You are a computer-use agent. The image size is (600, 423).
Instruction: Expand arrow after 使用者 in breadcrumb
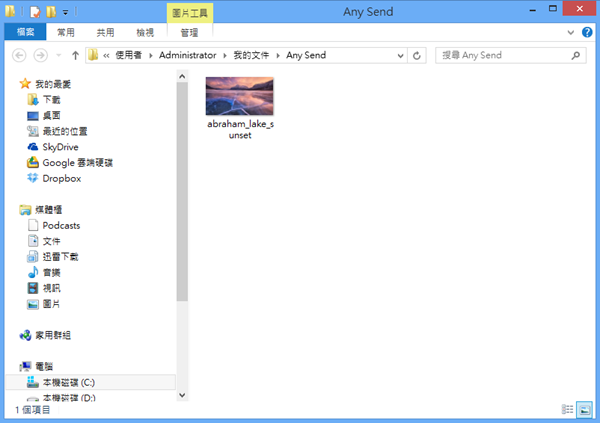(x=151, y=56)
